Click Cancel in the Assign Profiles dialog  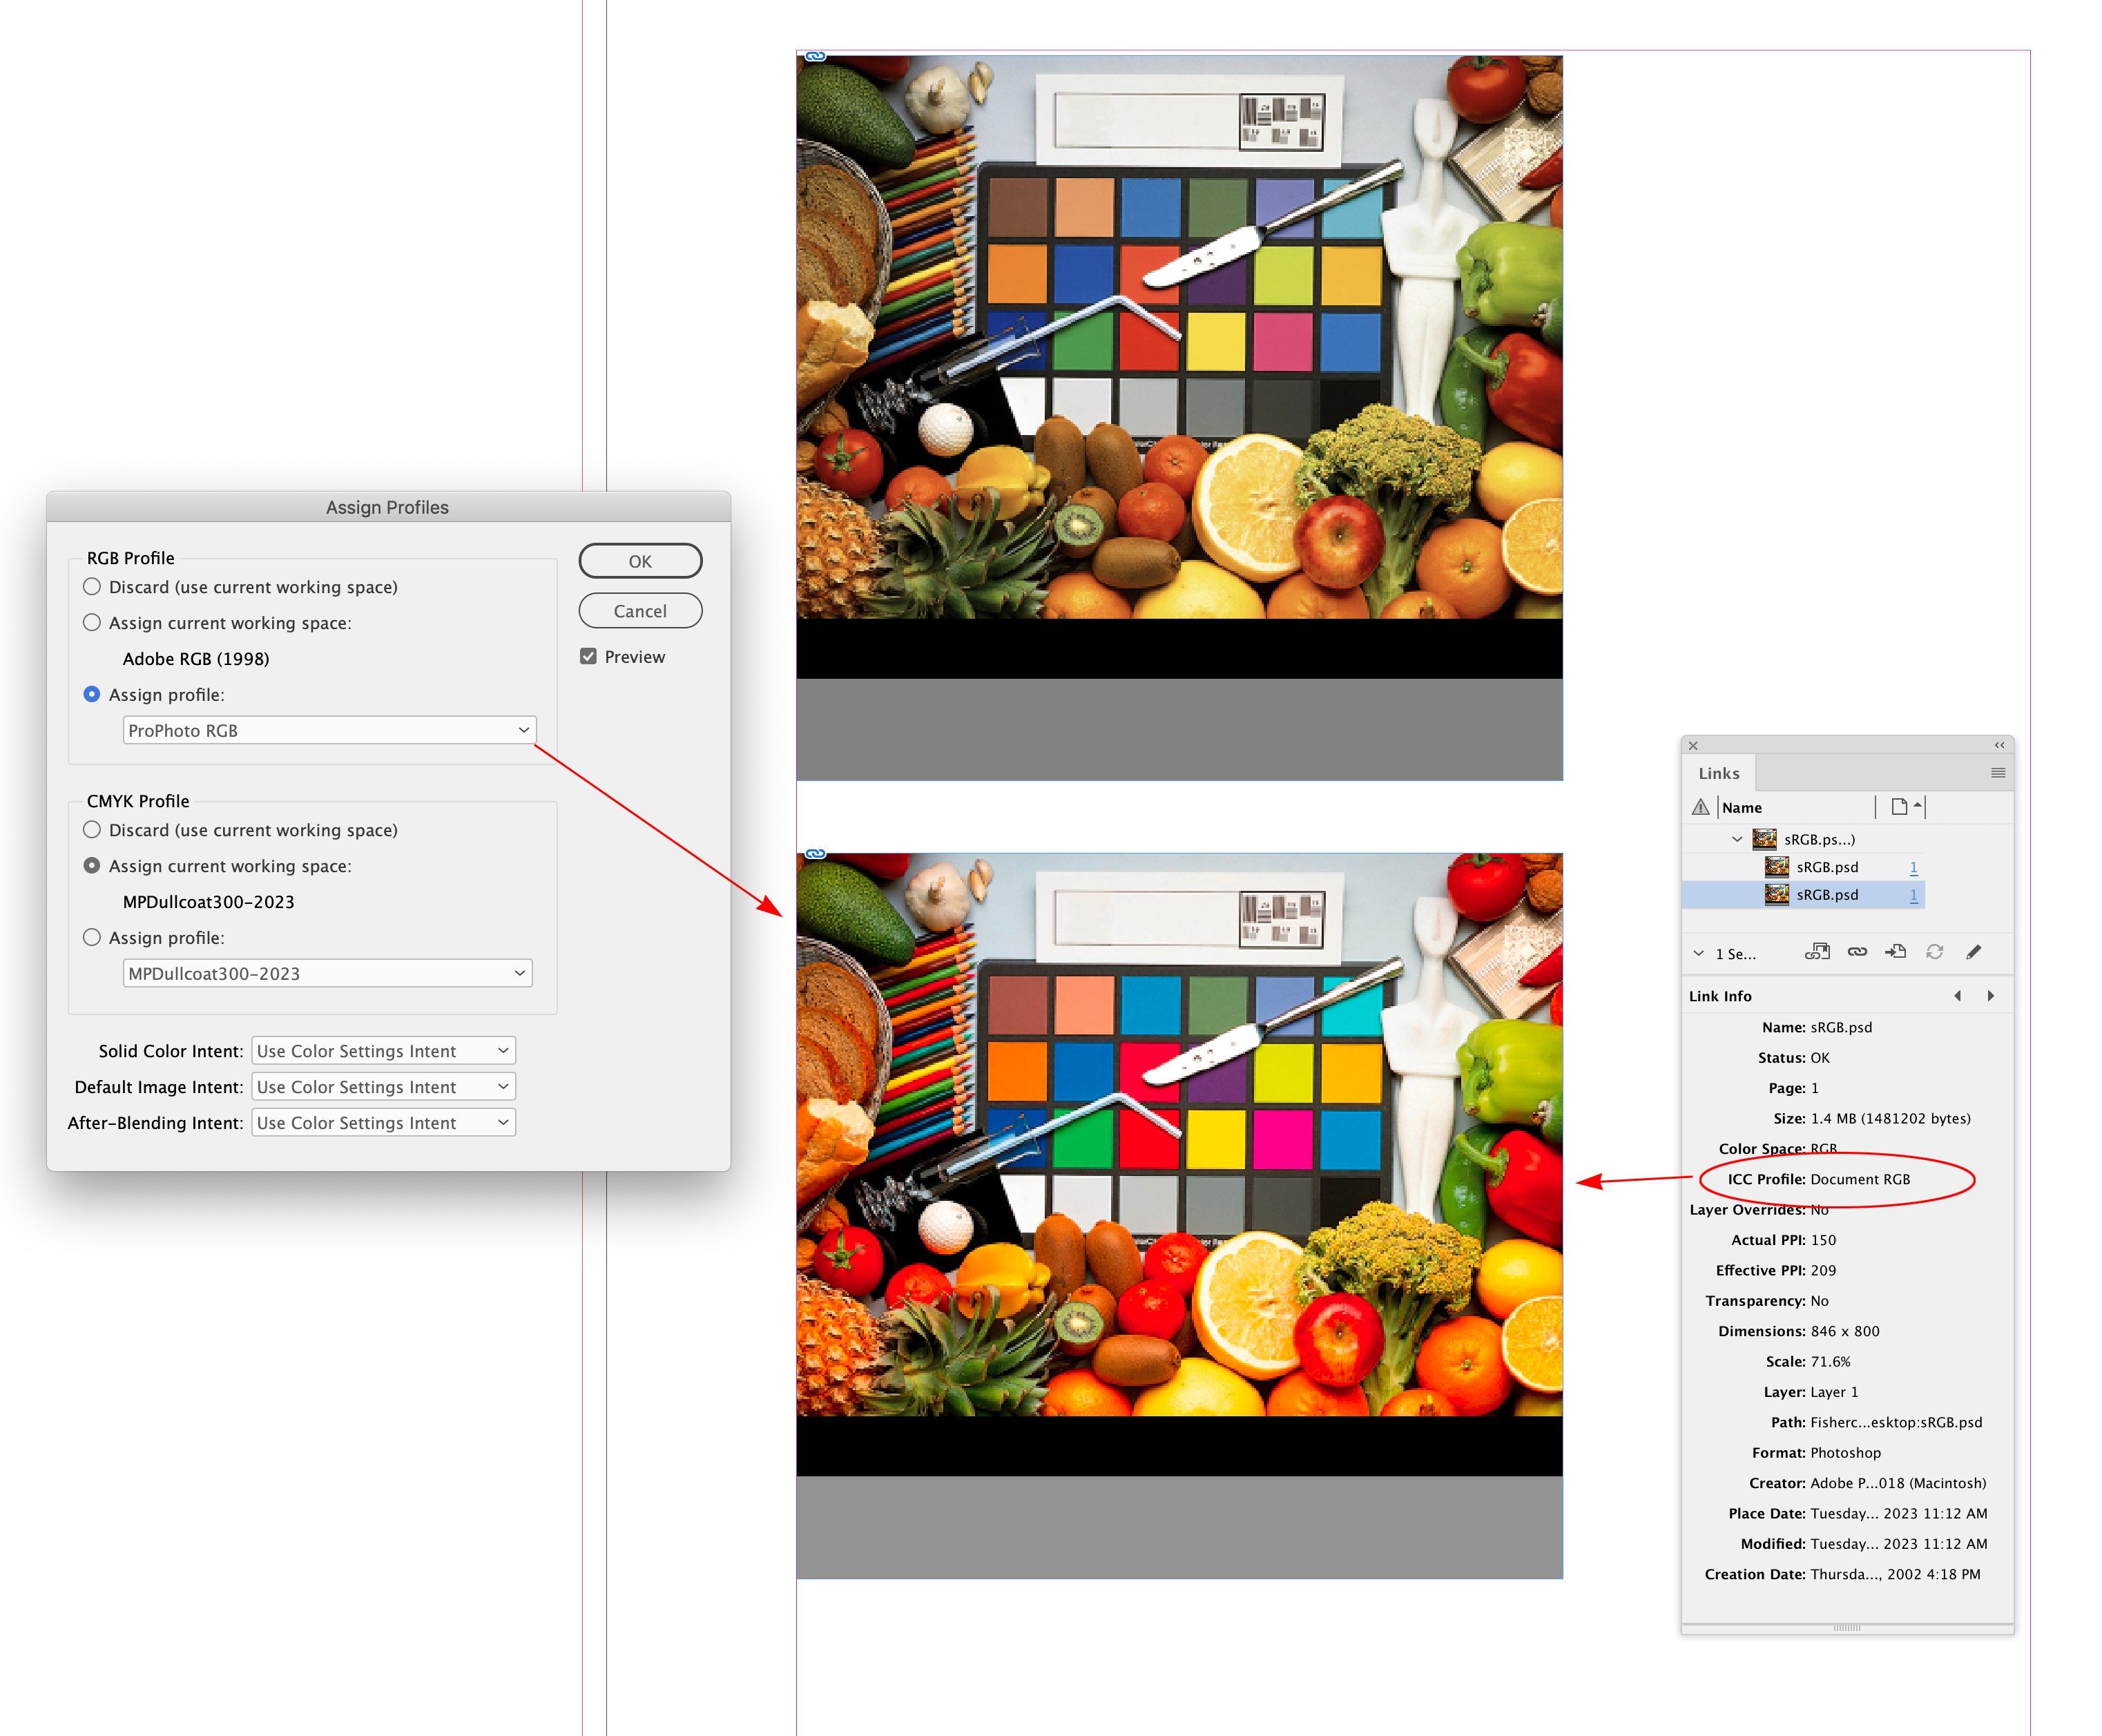[x=639, y=610]
